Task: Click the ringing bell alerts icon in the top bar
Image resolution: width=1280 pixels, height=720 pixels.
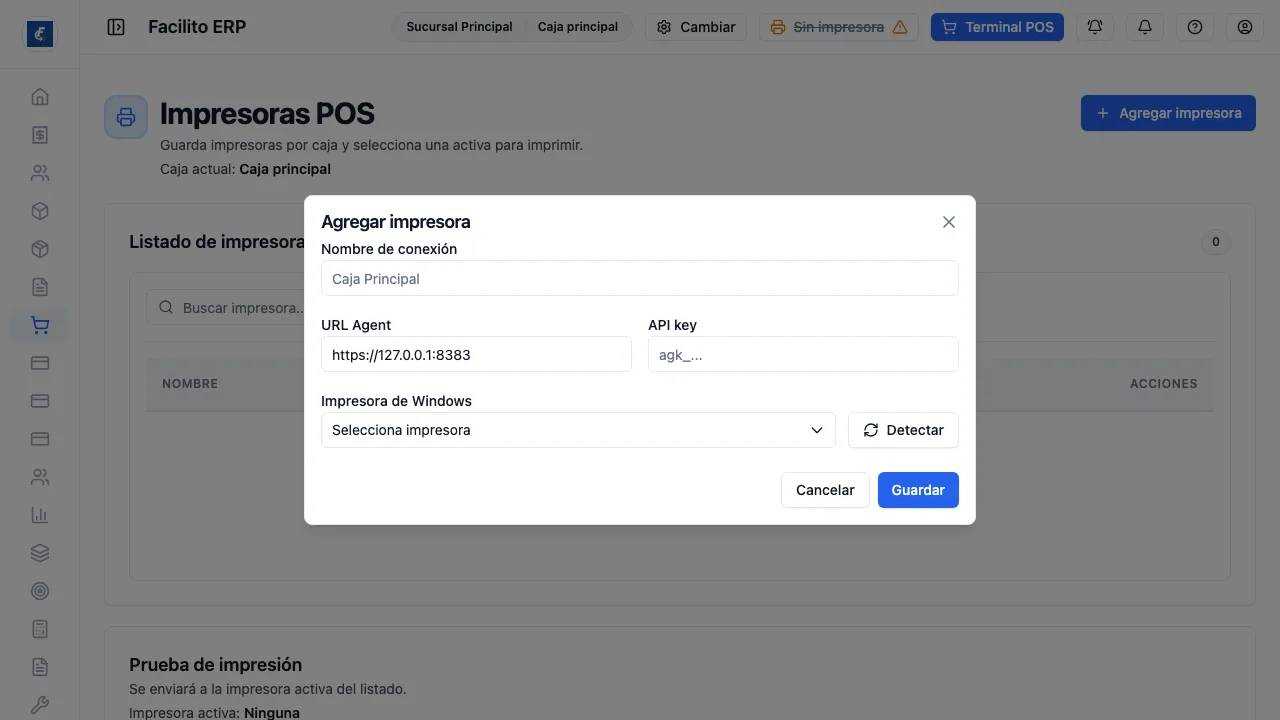Action: (x=1095, y=27)
